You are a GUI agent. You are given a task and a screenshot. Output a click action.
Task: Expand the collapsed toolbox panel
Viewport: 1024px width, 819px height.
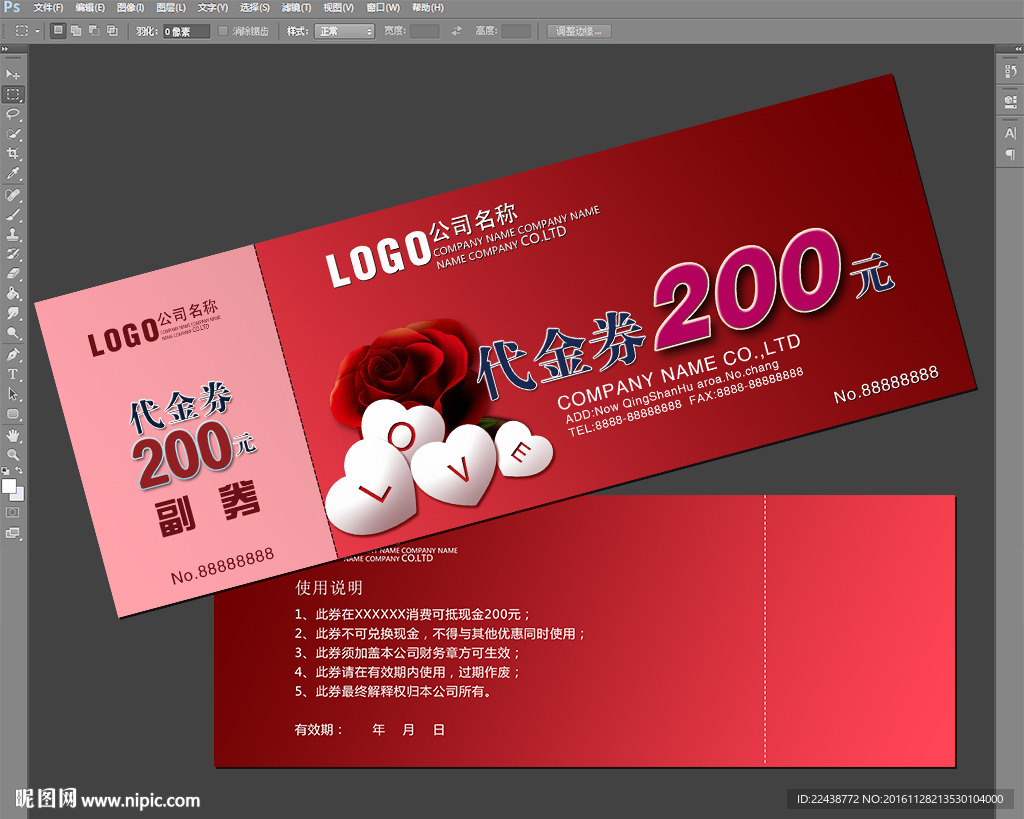[5, 49]
